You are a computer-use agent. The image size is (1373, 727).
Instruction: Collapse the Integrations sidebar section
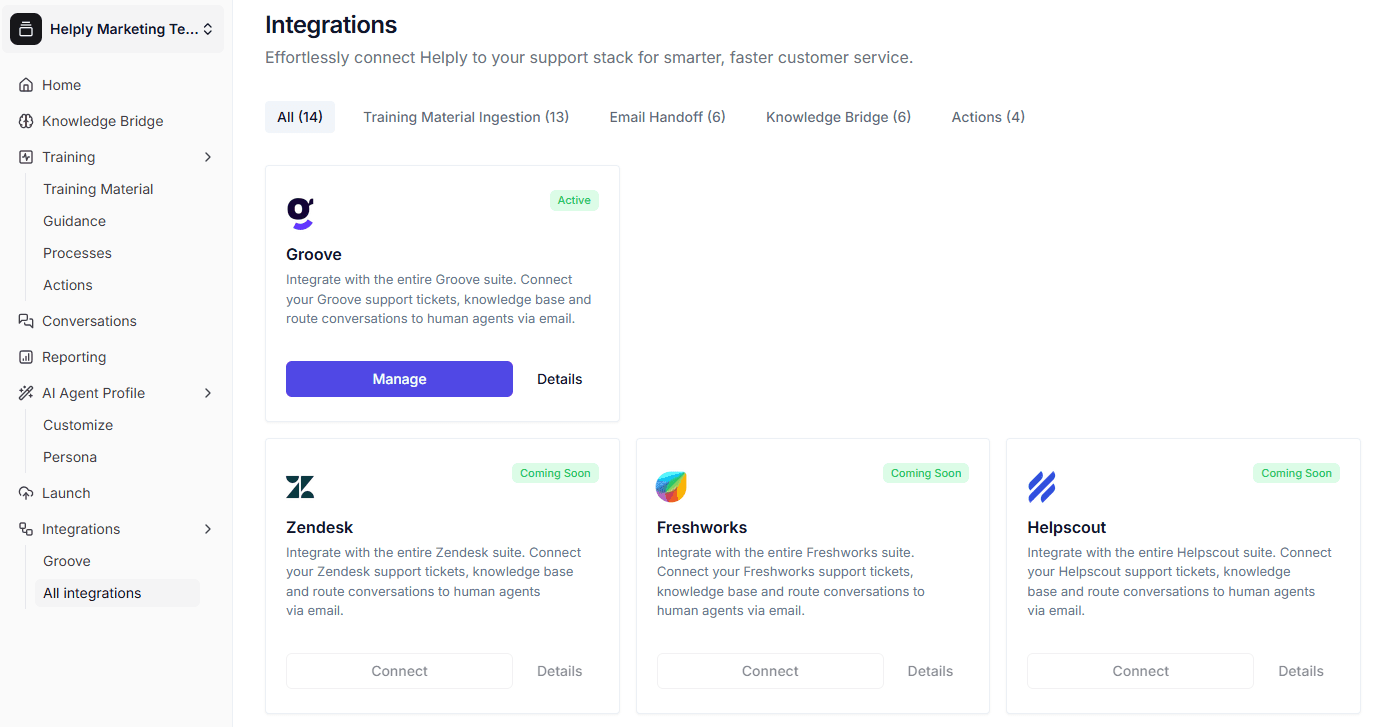click(x=208, y=528)
